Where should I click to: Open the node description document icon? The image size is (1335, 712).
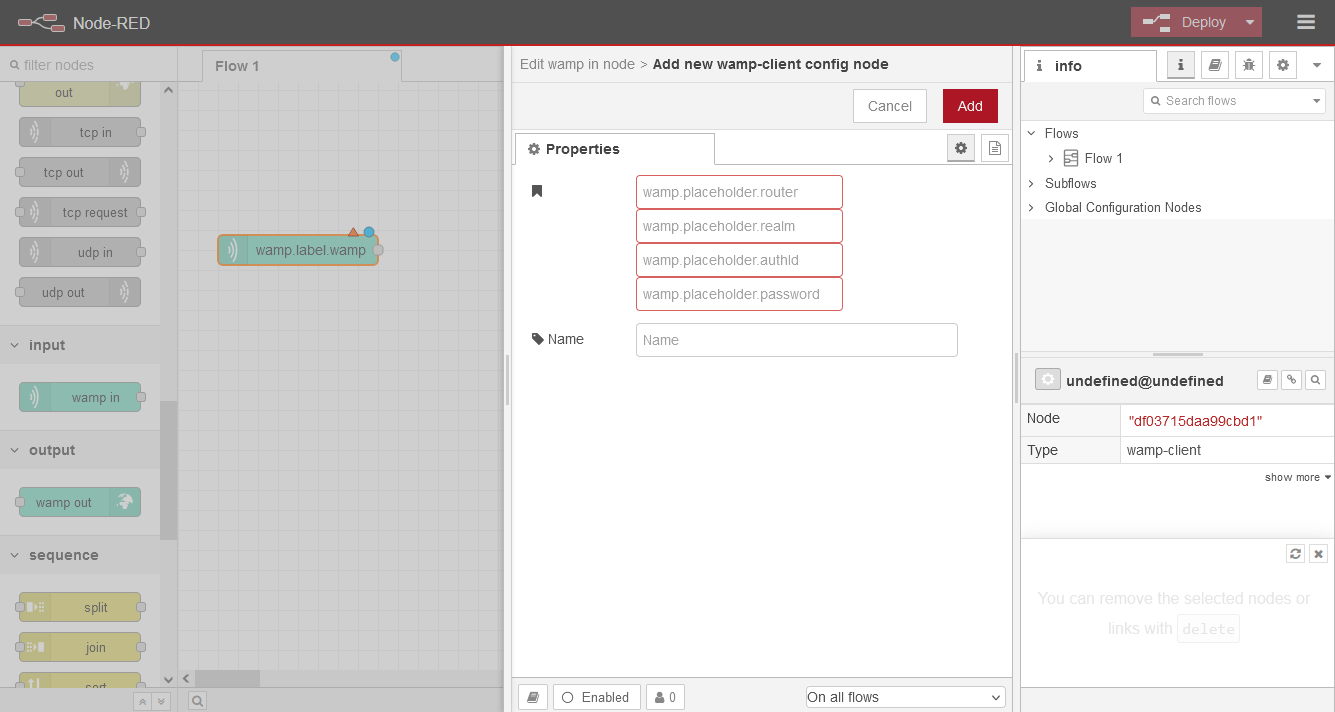(x=994, y=148)
